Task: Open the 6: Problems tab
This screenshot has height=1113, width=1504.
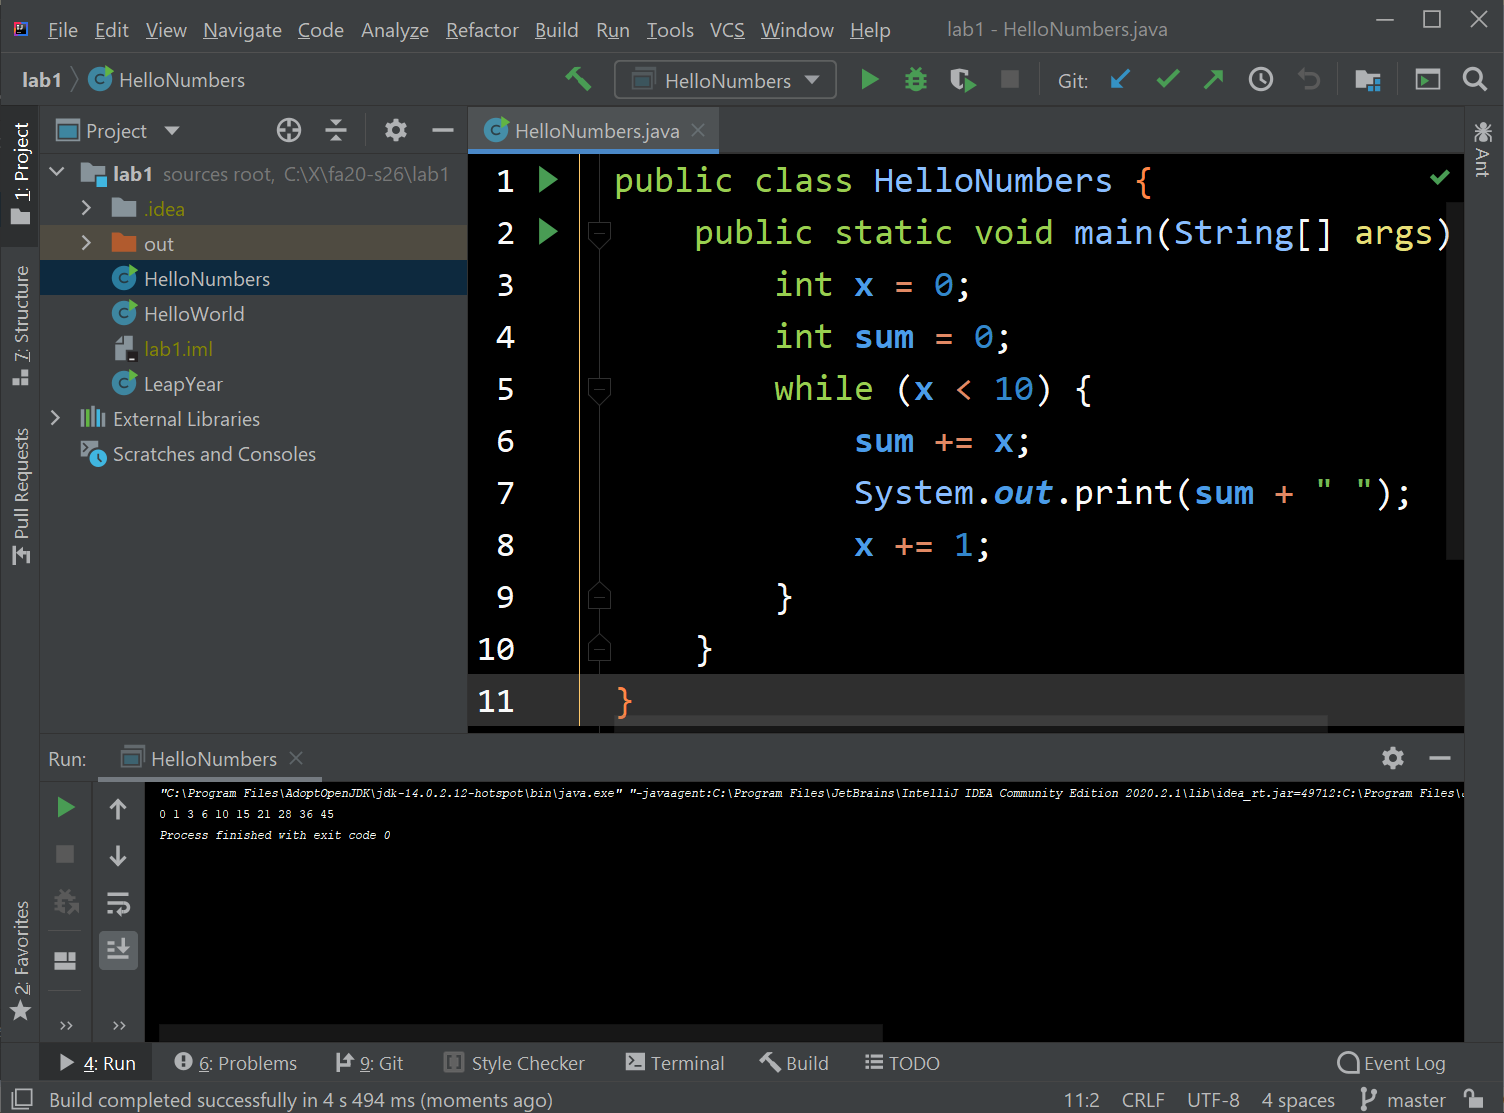Action: point(236,1062)
